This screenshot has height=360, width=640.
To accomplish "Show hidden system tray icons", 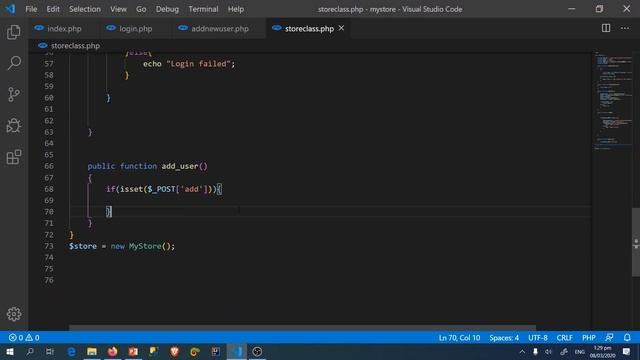I will (522, 352).
